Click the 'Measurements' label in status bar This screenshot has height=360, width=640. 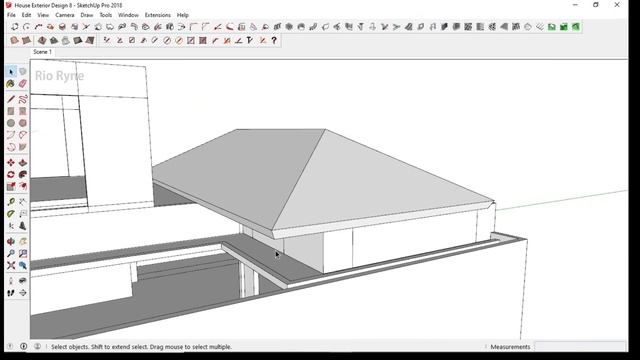[510, 347]
